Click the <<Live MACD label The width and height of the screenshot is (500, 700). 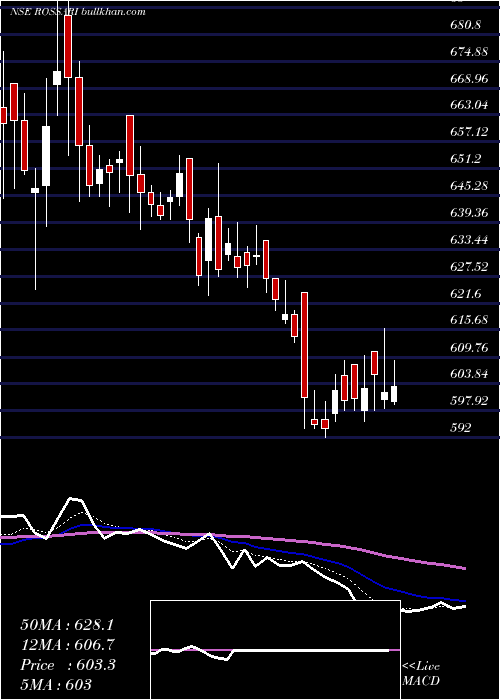421,673
